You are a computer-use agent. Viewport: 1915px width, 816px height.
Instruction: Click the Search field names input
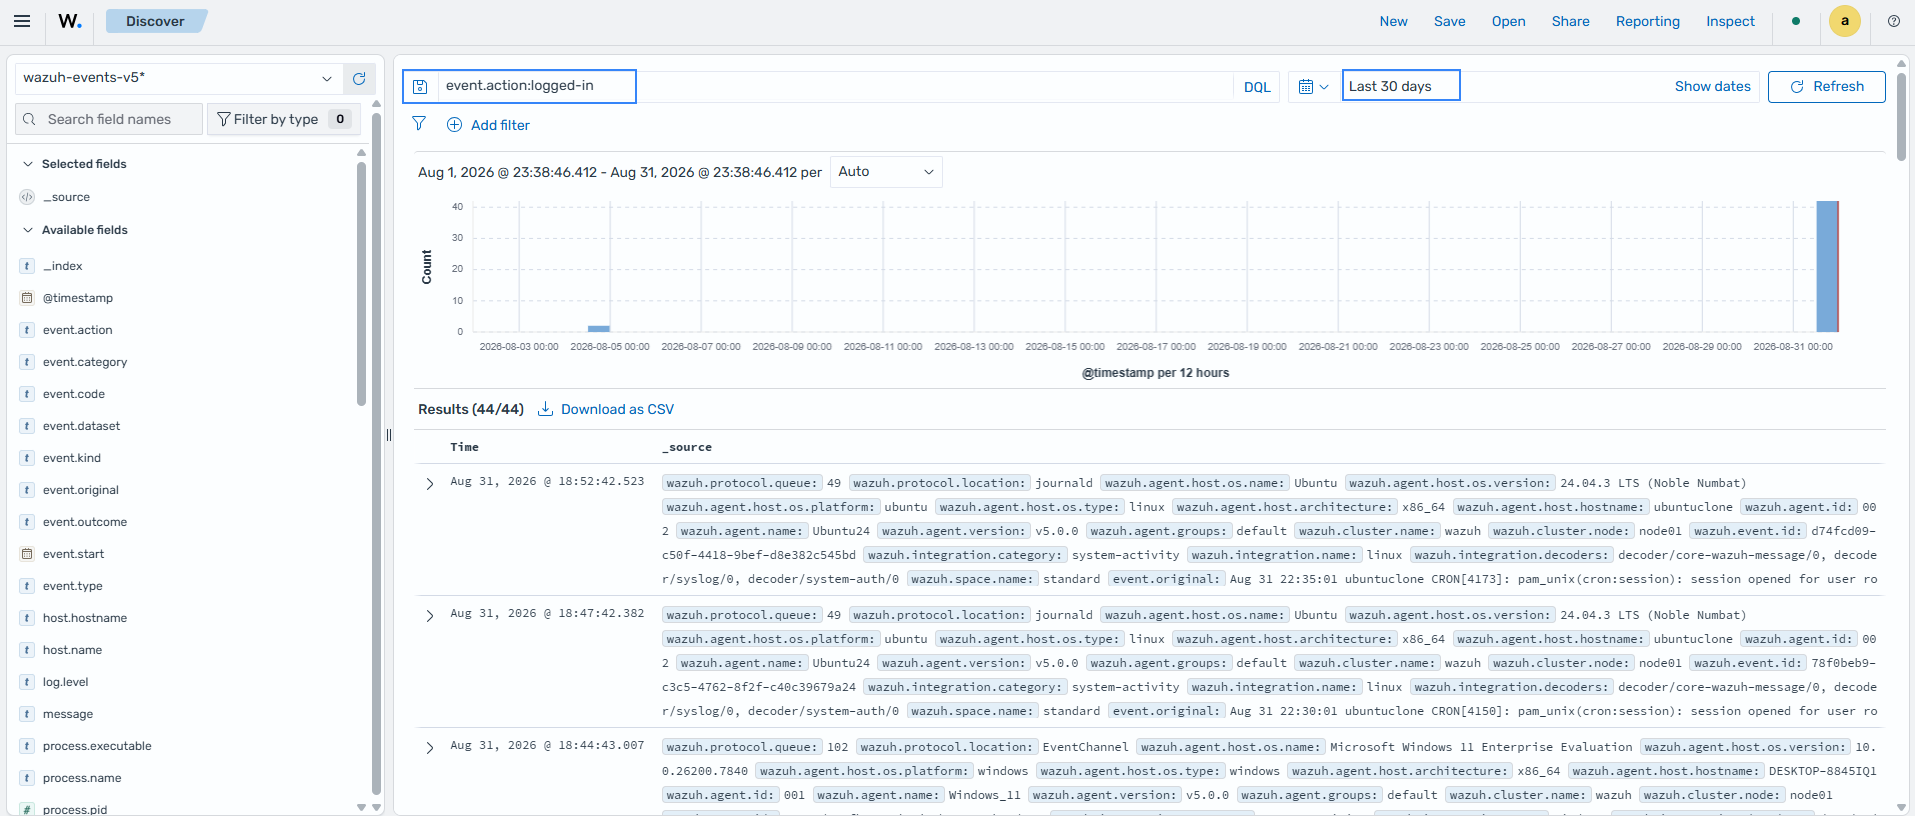109,119
